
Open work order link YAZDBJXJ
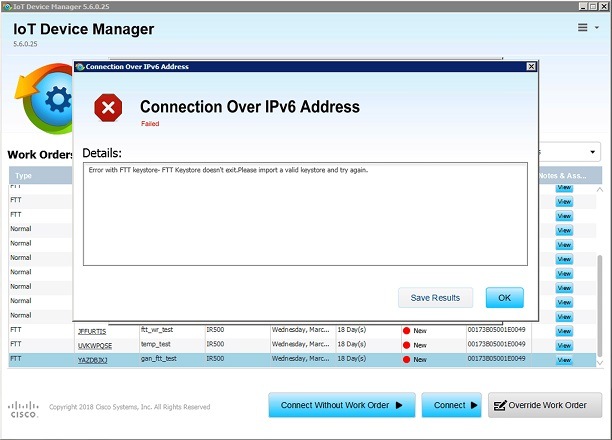93,360
